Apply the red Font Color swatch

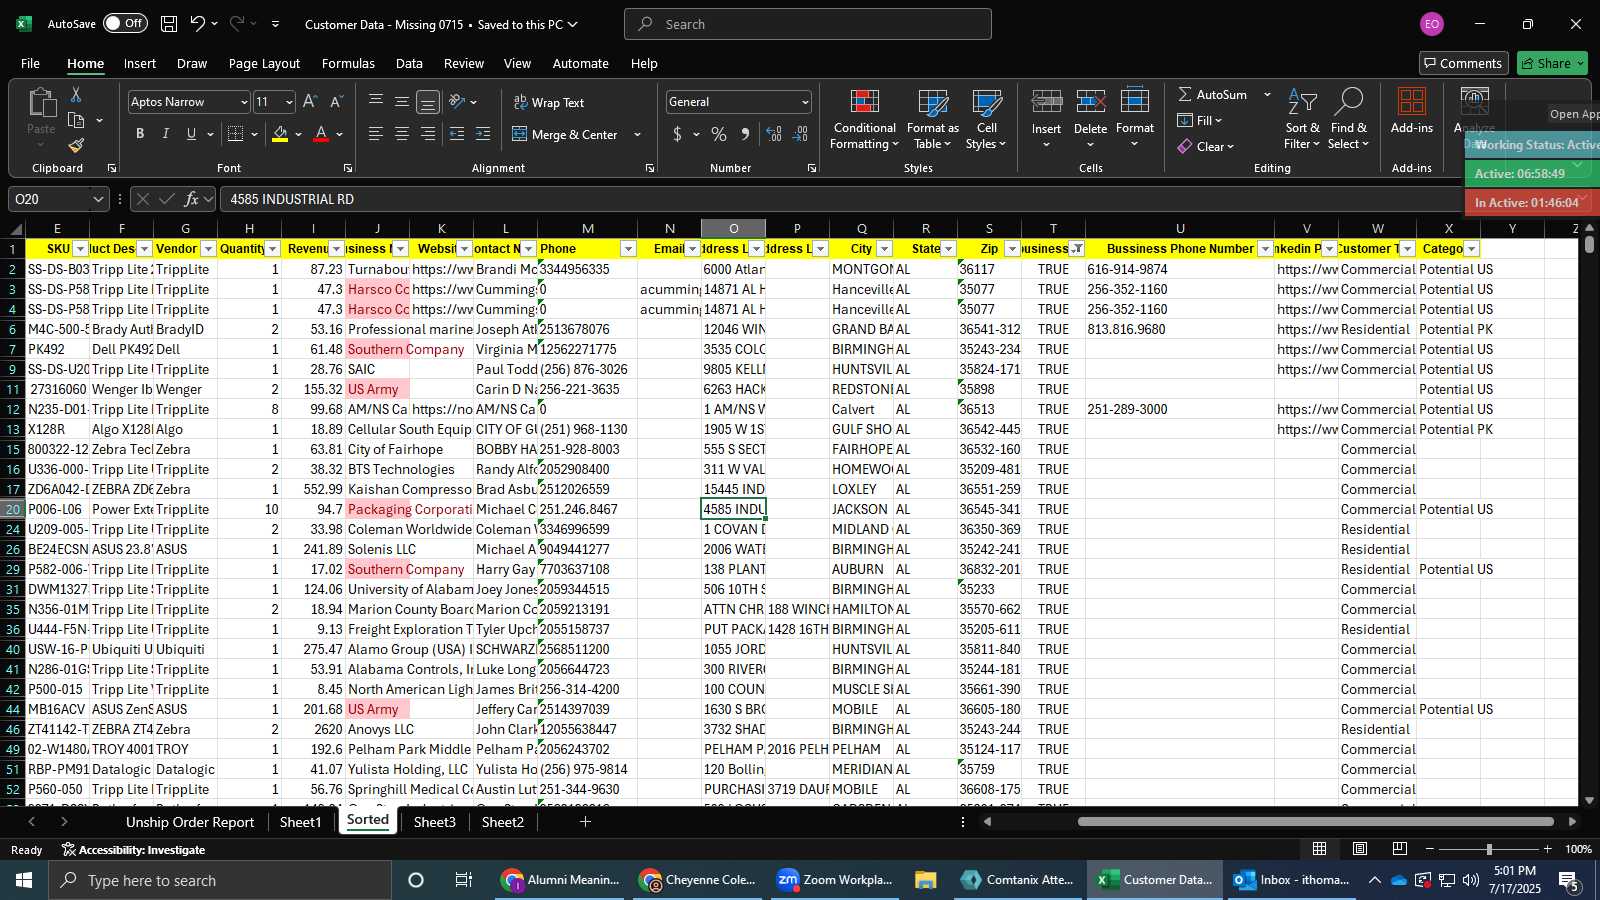point(321,134)
